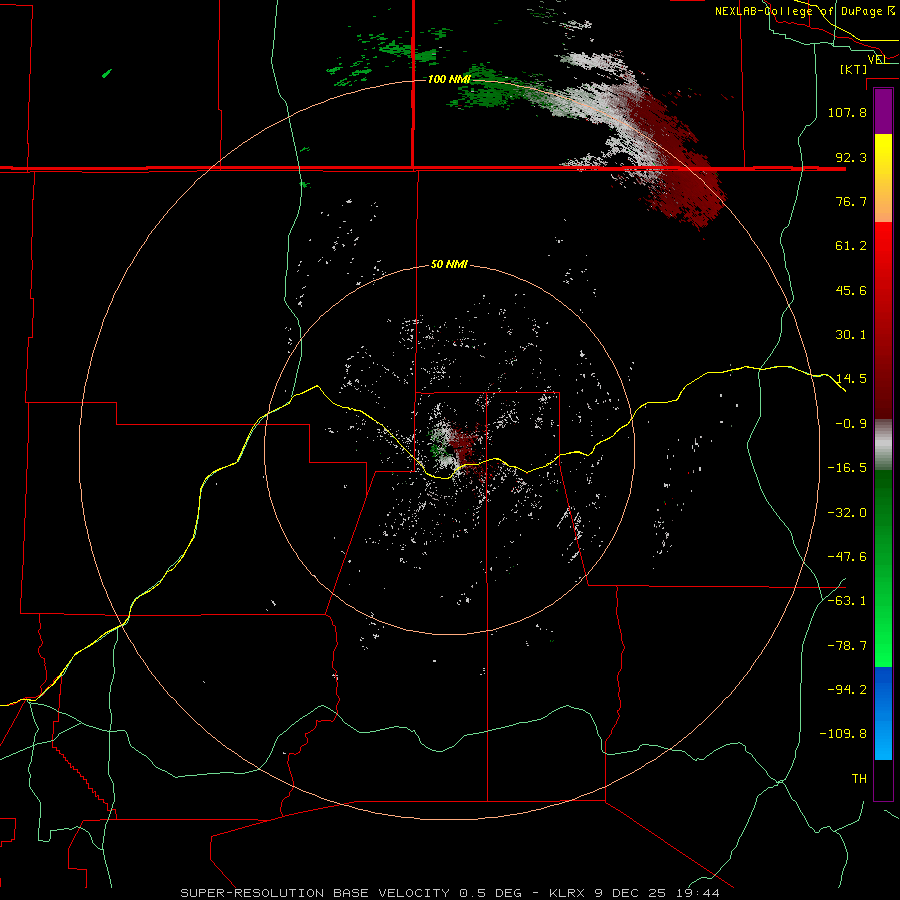Click the -32.0 legend value
The width and height of the screenshot is (900, 900).
tap(847, 513)
